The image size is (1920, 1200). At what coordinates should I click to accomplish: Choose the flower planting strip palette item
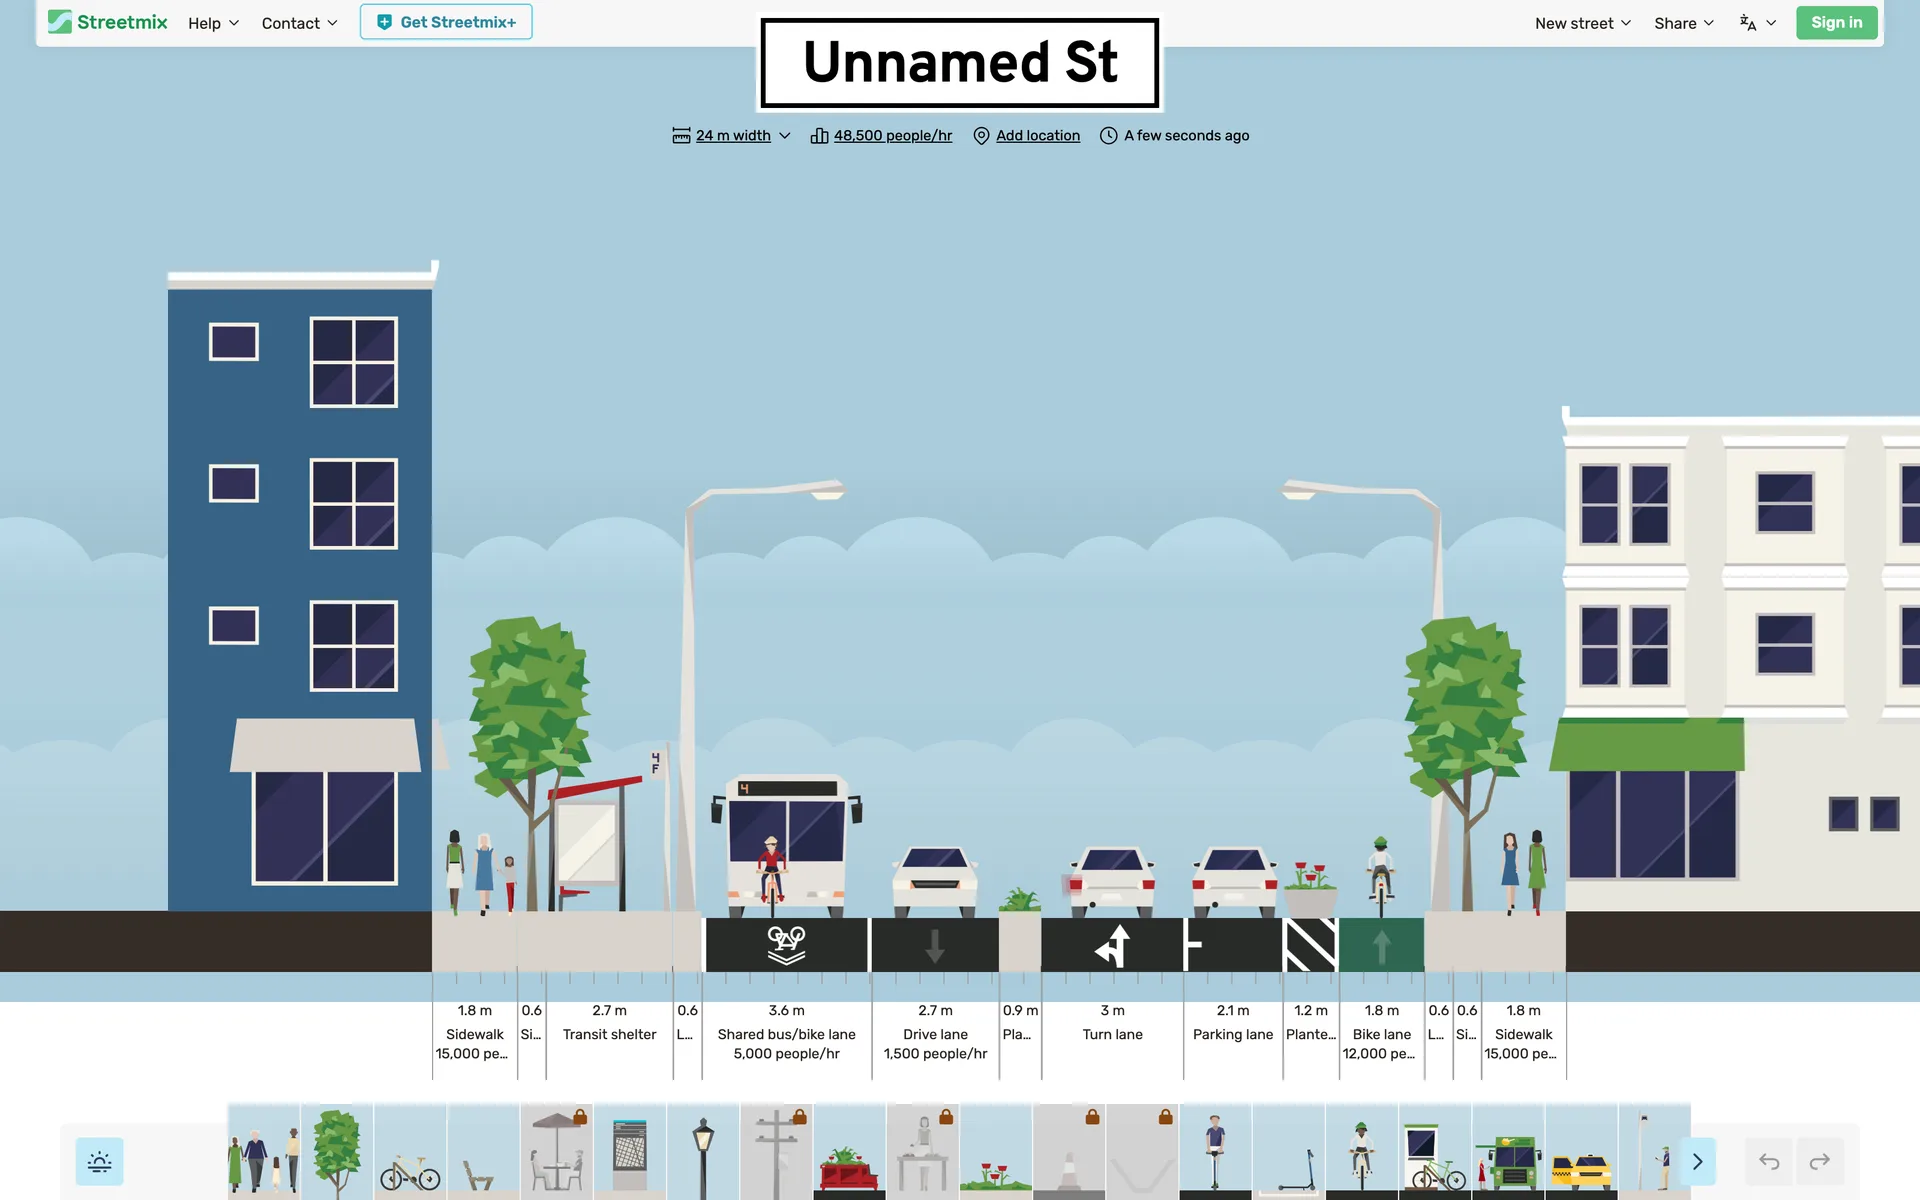coord(995,1151)
